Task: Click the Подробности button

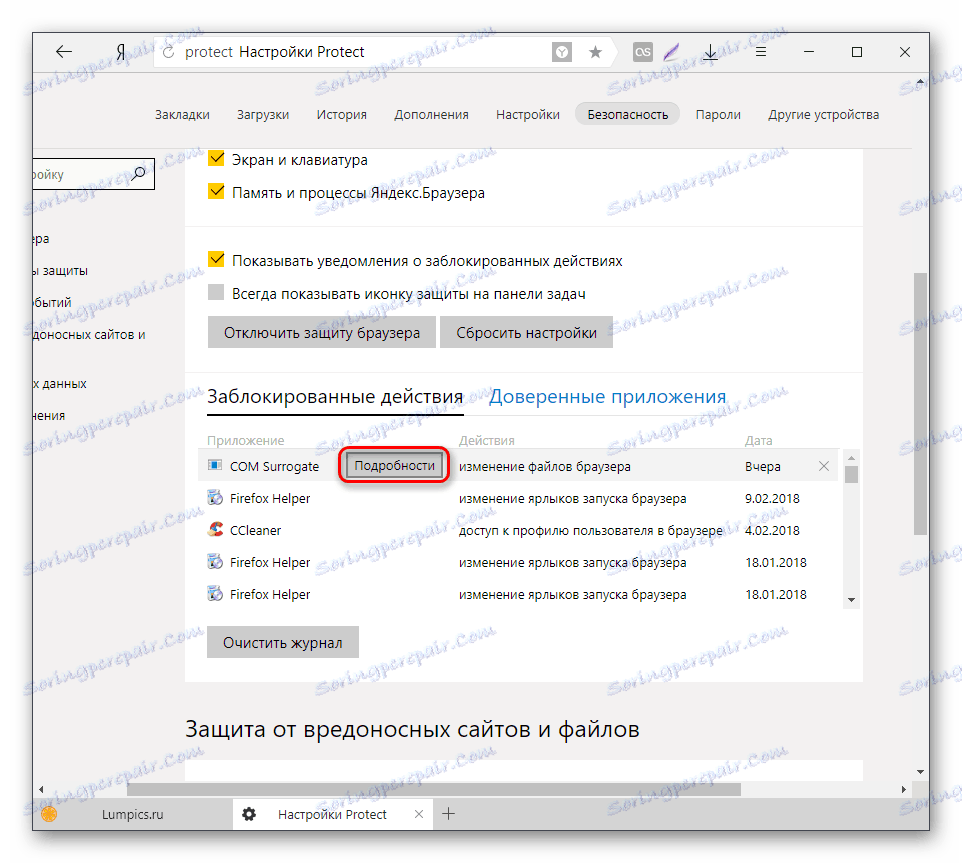Action: point(394,466)
